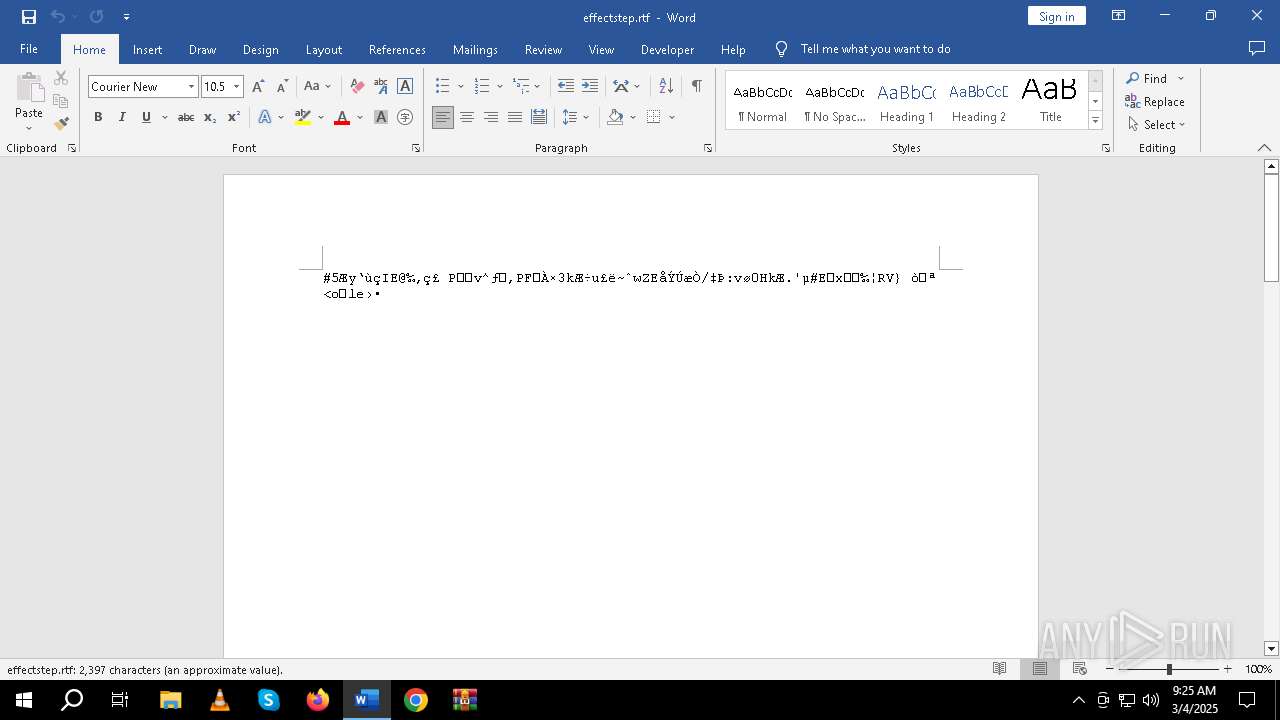
Task: Open the Borders dropdown arrow
Action: 672,117
